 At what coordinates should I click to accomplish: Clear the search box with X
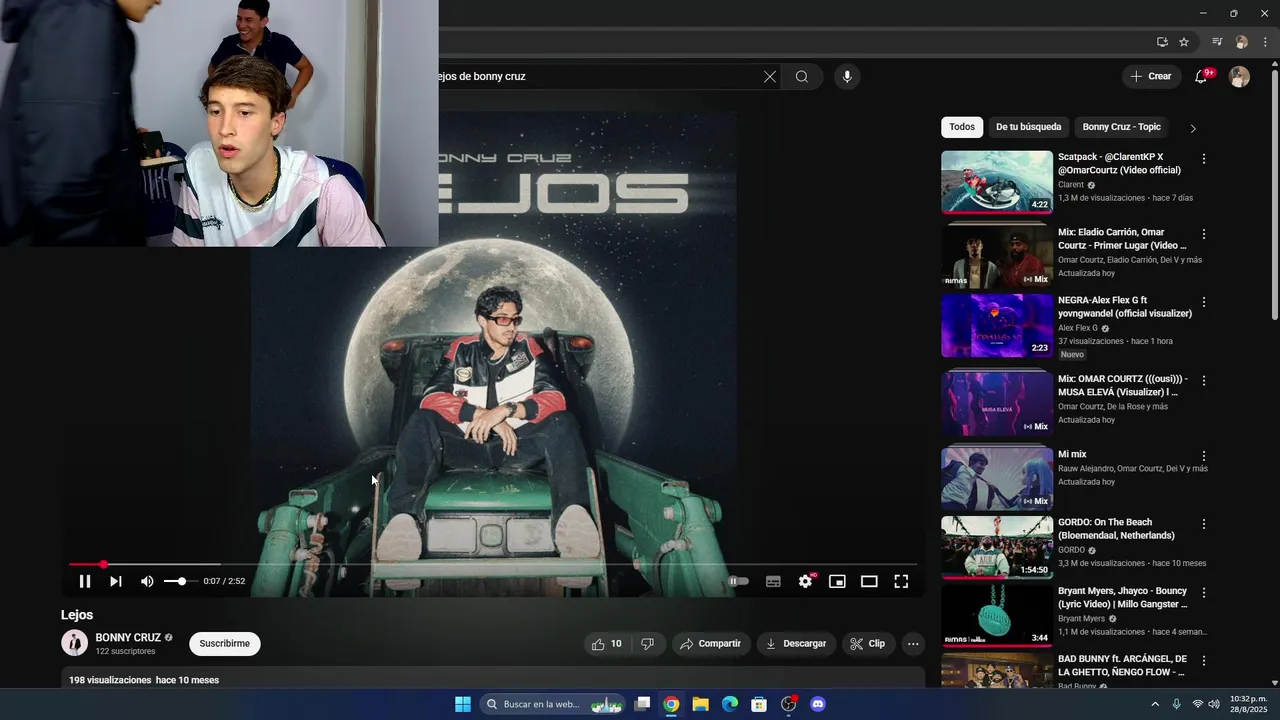click(x=770, y=76)
